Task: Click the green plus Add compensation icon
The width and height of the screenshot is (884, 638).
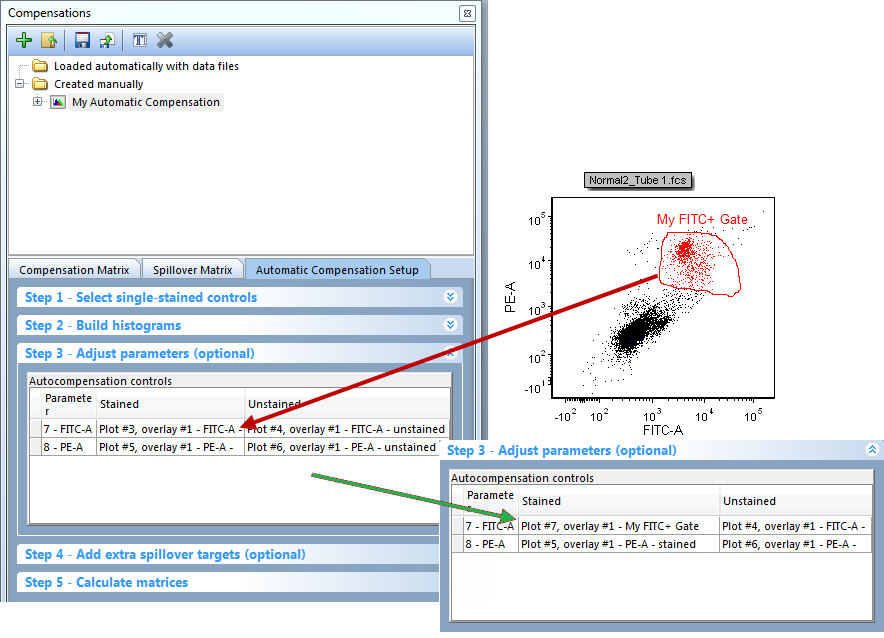Action: click(x=25, y=40)
